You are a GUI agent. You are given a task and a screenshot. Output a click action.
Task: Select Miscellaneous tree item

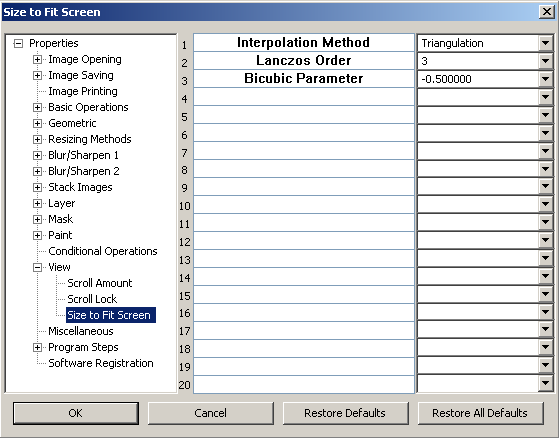(x=81, y=331)
